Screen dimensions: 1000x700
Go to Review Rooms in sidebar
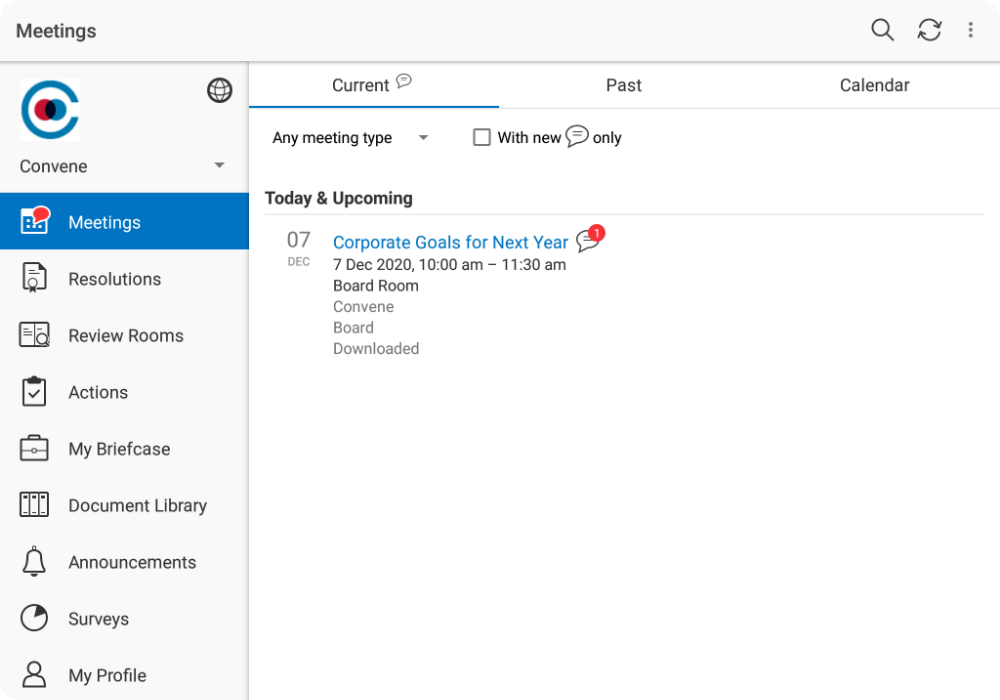pyautogui.click(x=125, y=336)
